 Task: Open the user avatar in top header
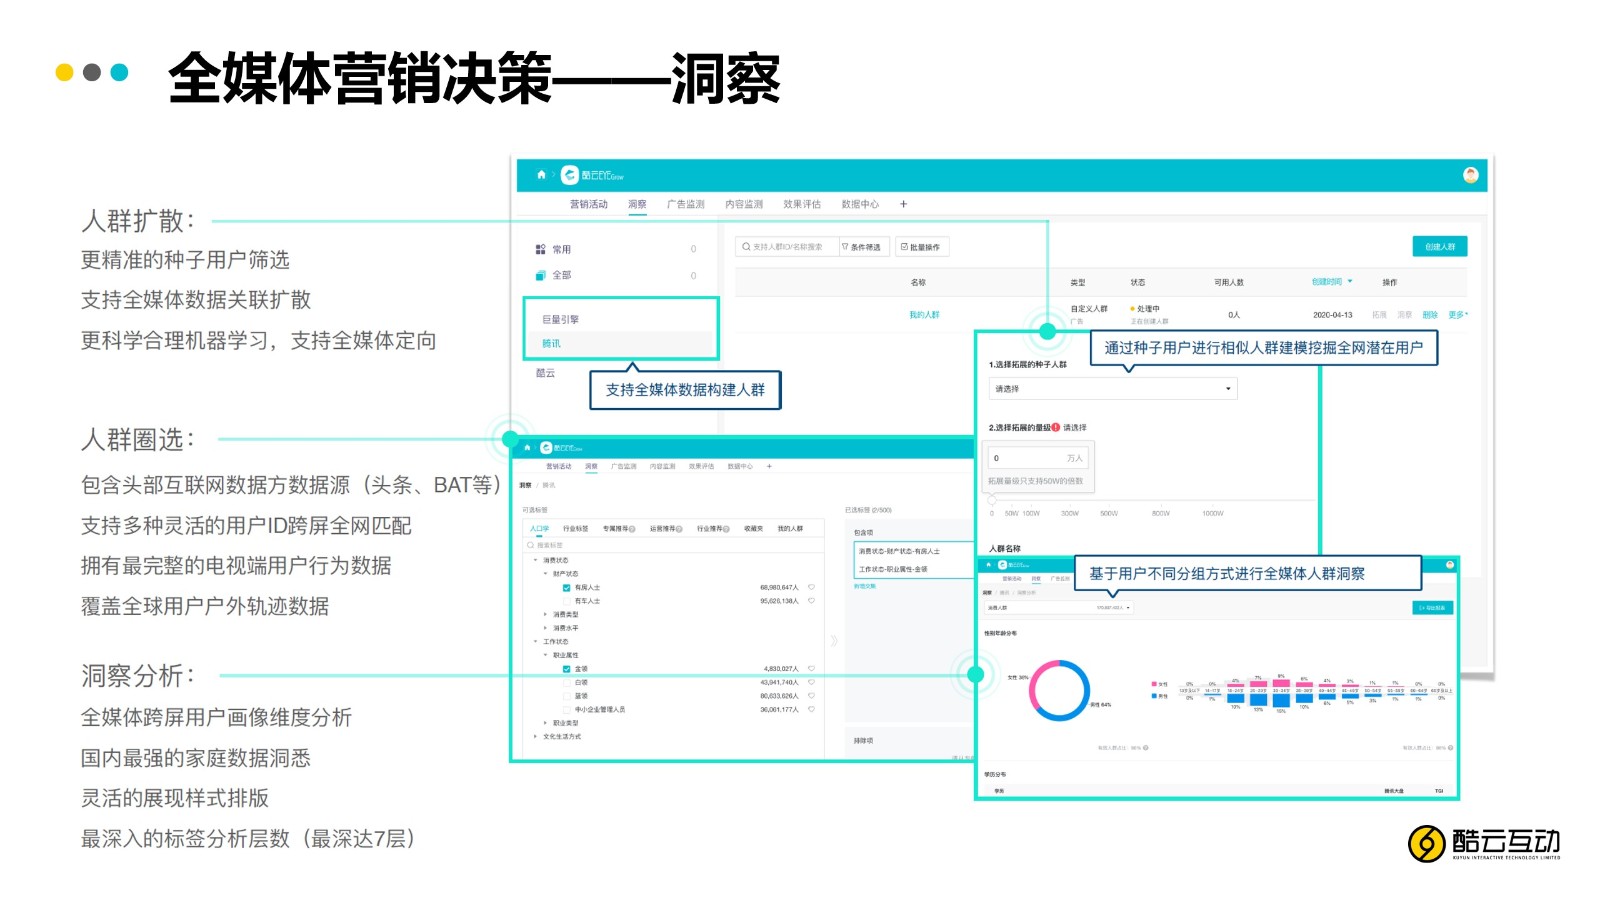[x=1470, y=175]
